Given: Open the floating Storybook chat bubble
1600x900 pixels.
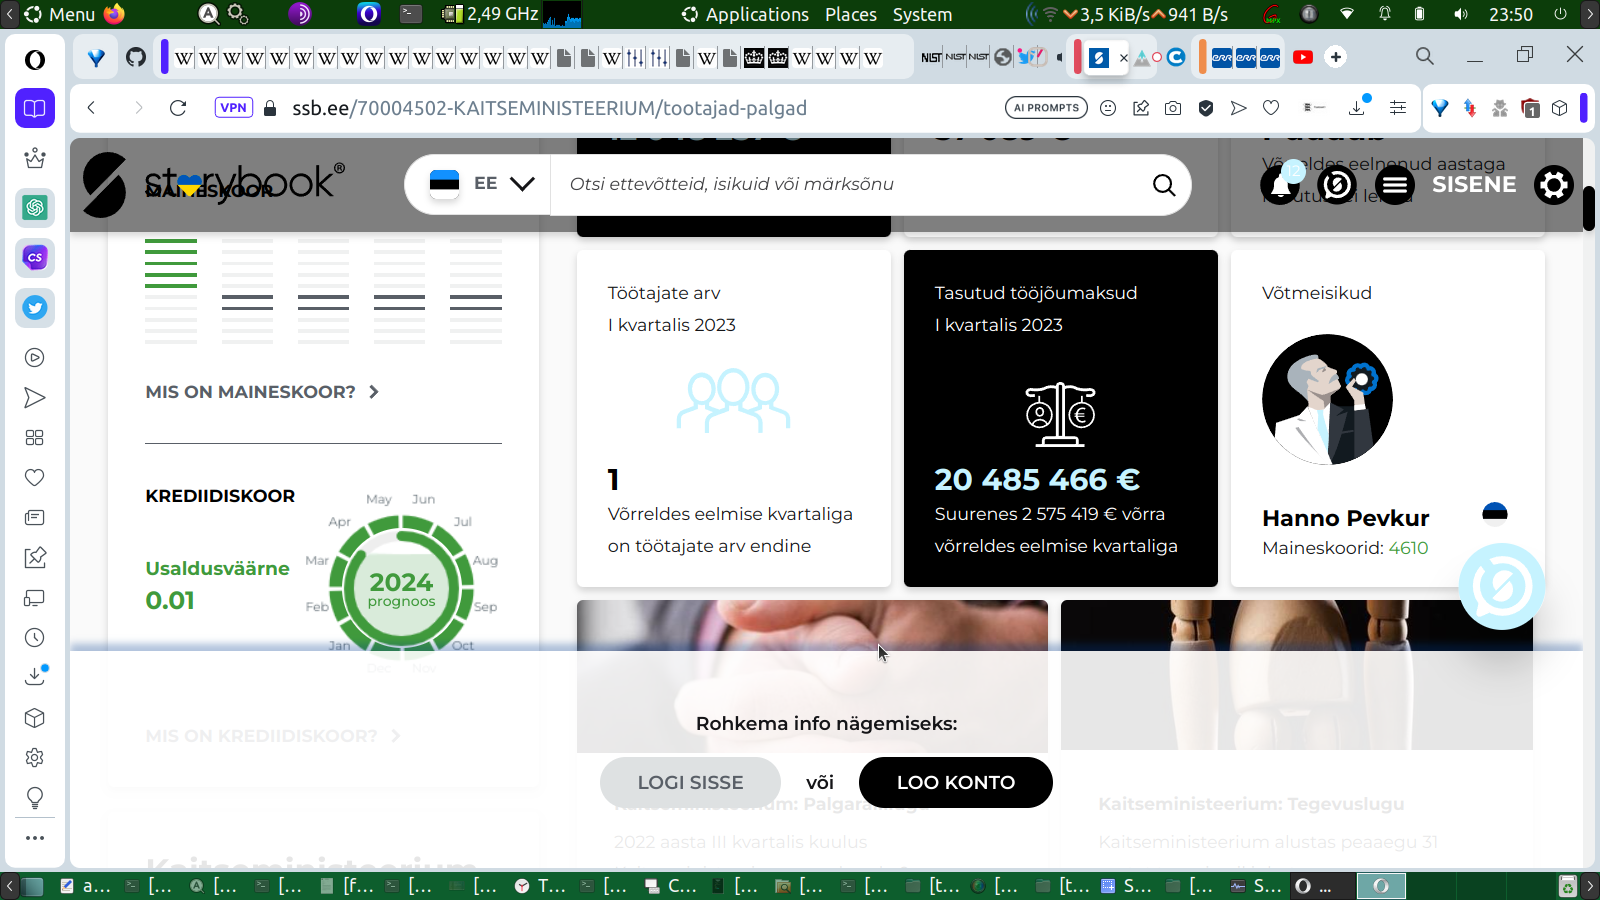Looking at the screenshot, I should click(1501, 587).
